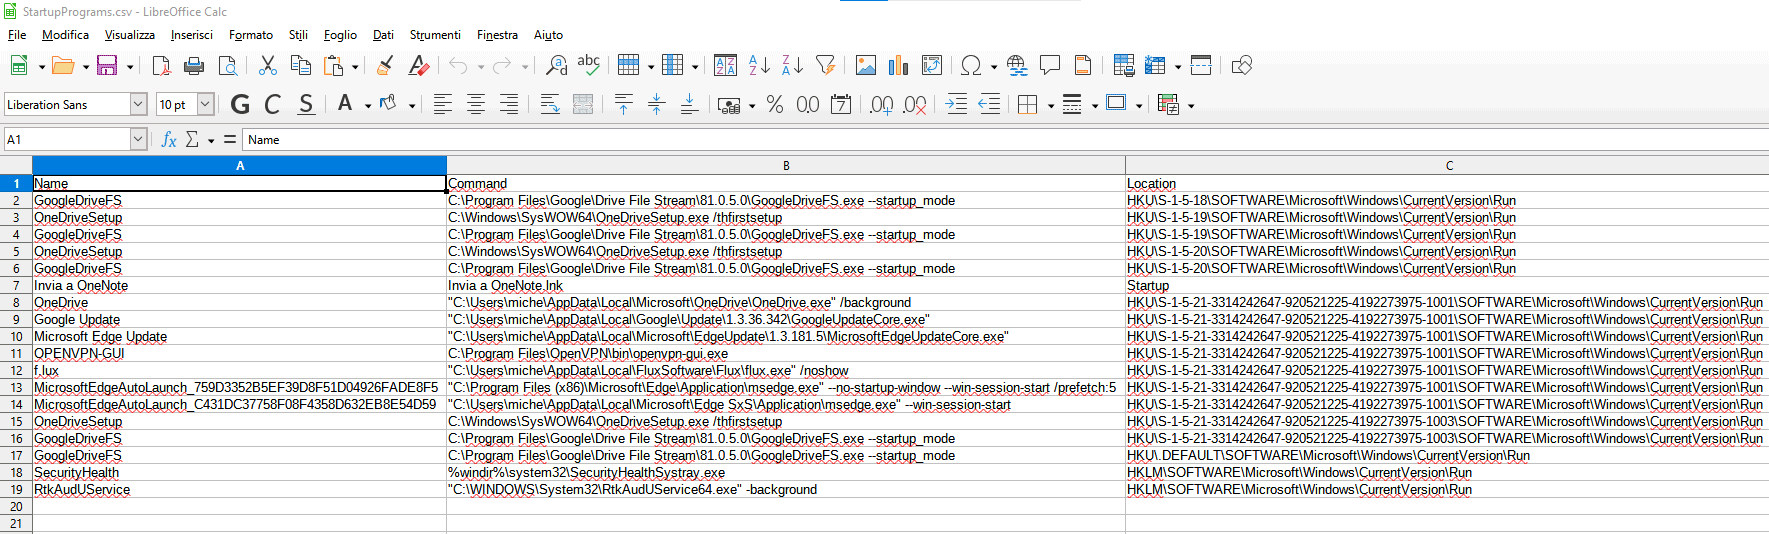Sort ascending A to Z
Image resolution: width=1769 pixels, height=534 pixels.
[x=759, y=66]
